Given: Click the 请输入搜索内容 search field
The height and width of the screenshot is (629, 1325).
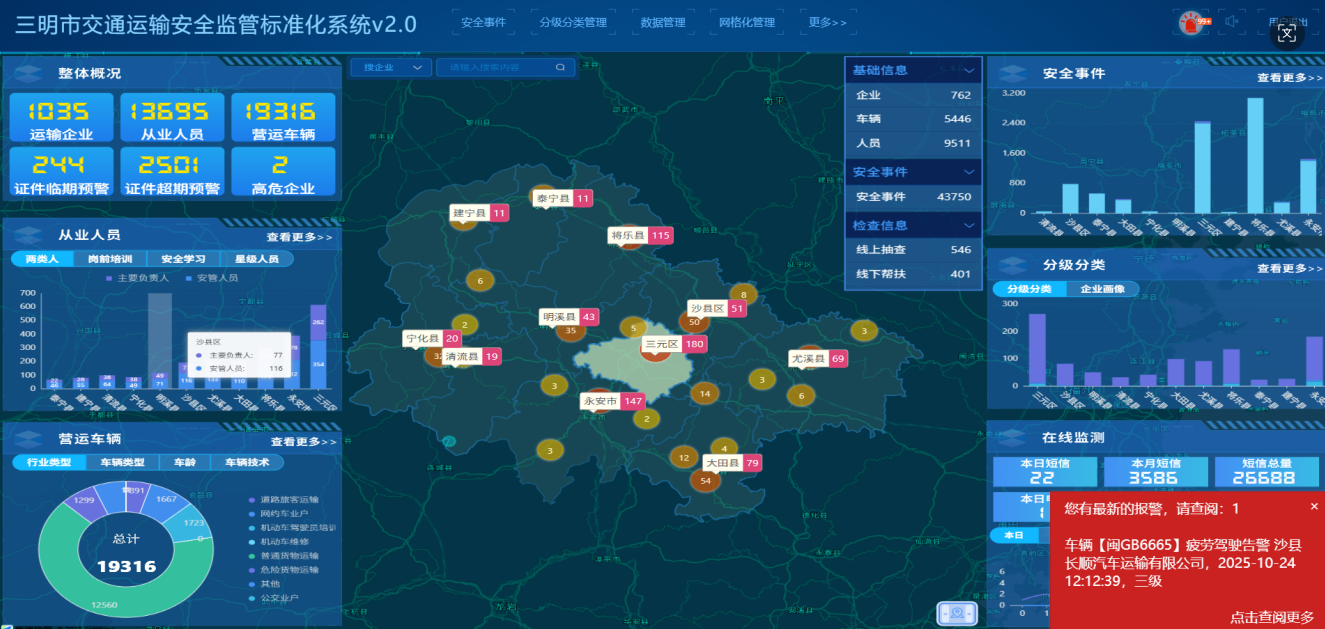Looking at the screenshot, I should pos(495,68).
